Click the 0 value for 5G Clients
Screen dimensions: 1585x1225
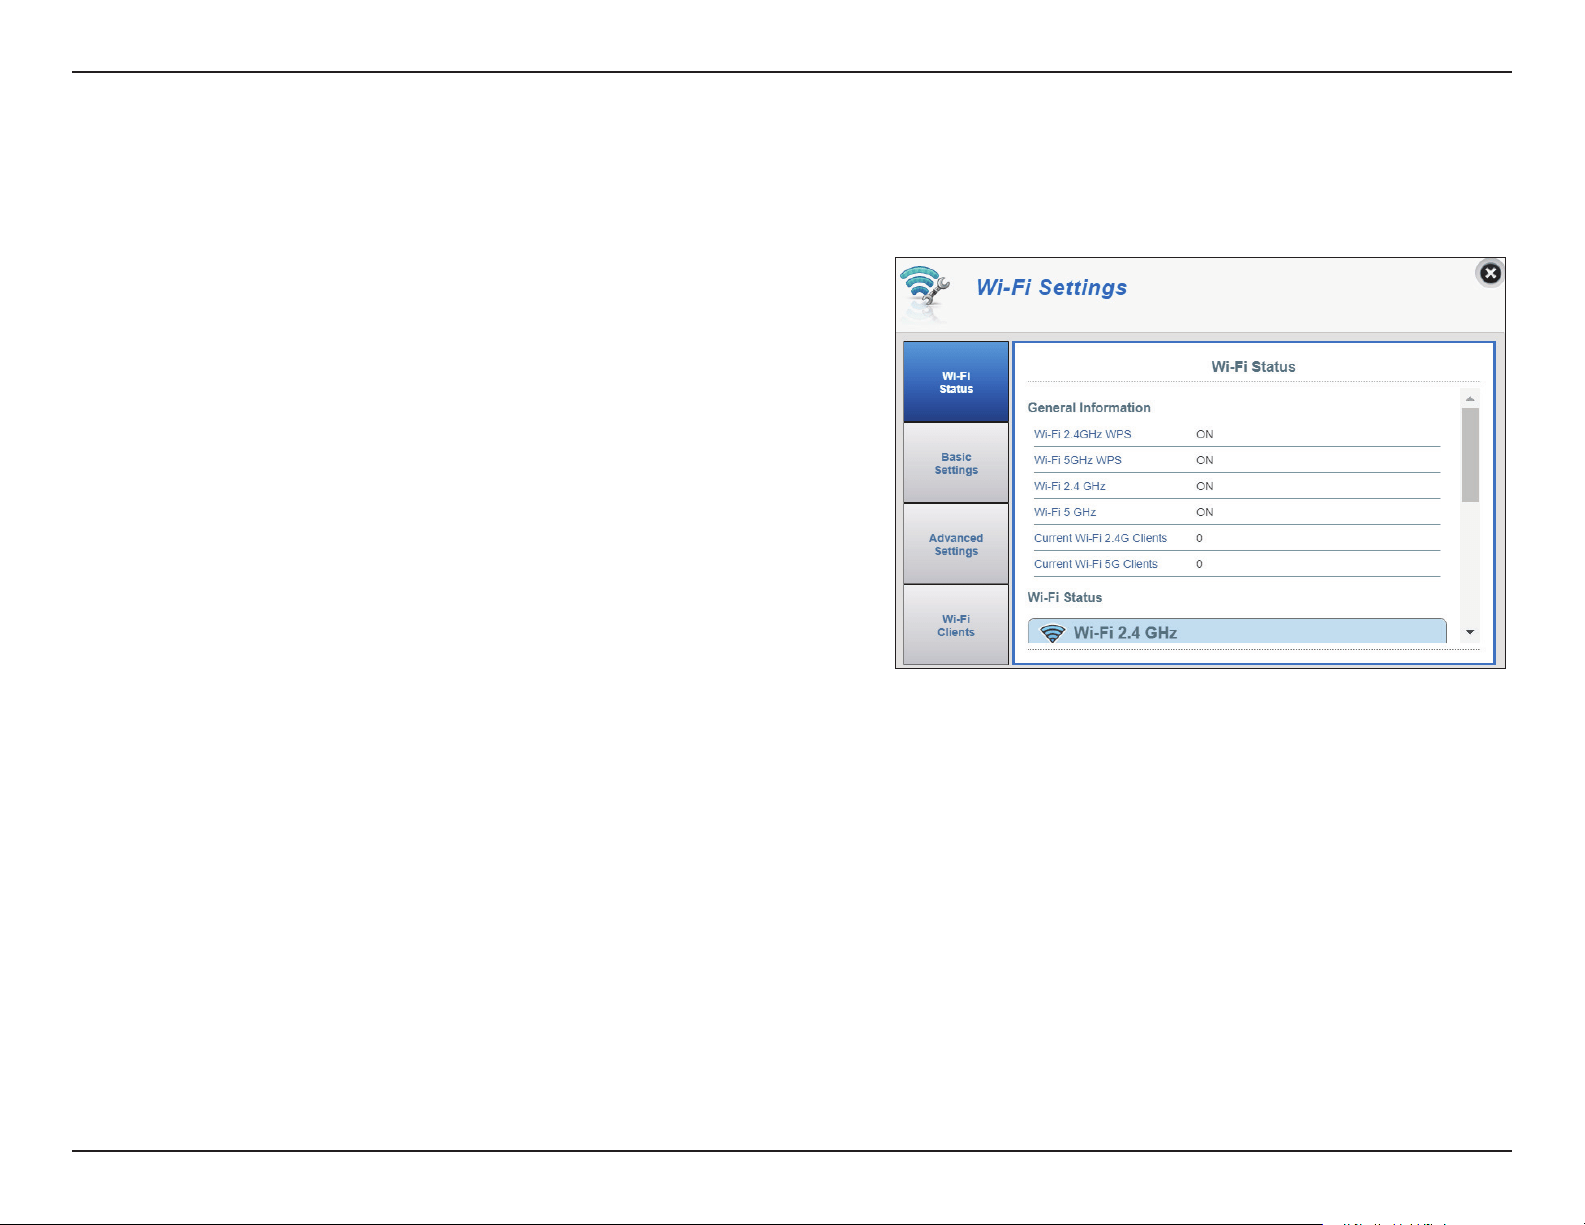point(1200,564)
